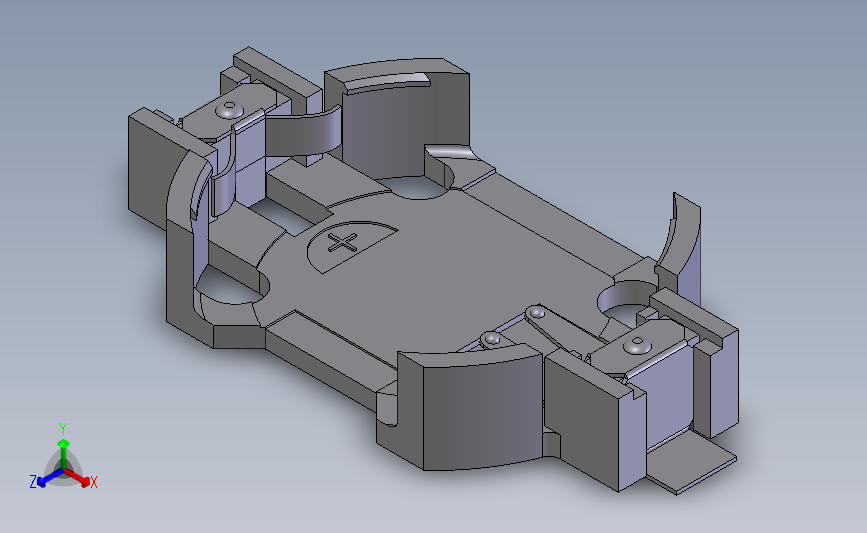Click the red X axis of the orientation triad
The height and width of the screenshot is (533, 867).
(x=78, y=478)
